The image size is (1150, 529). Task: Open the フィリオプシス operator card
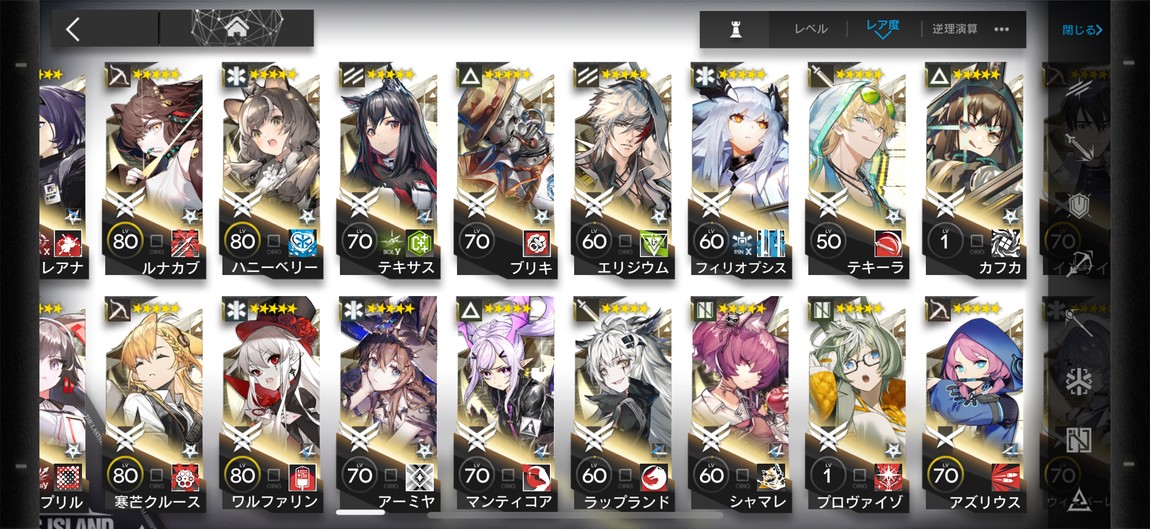(741, 170)
